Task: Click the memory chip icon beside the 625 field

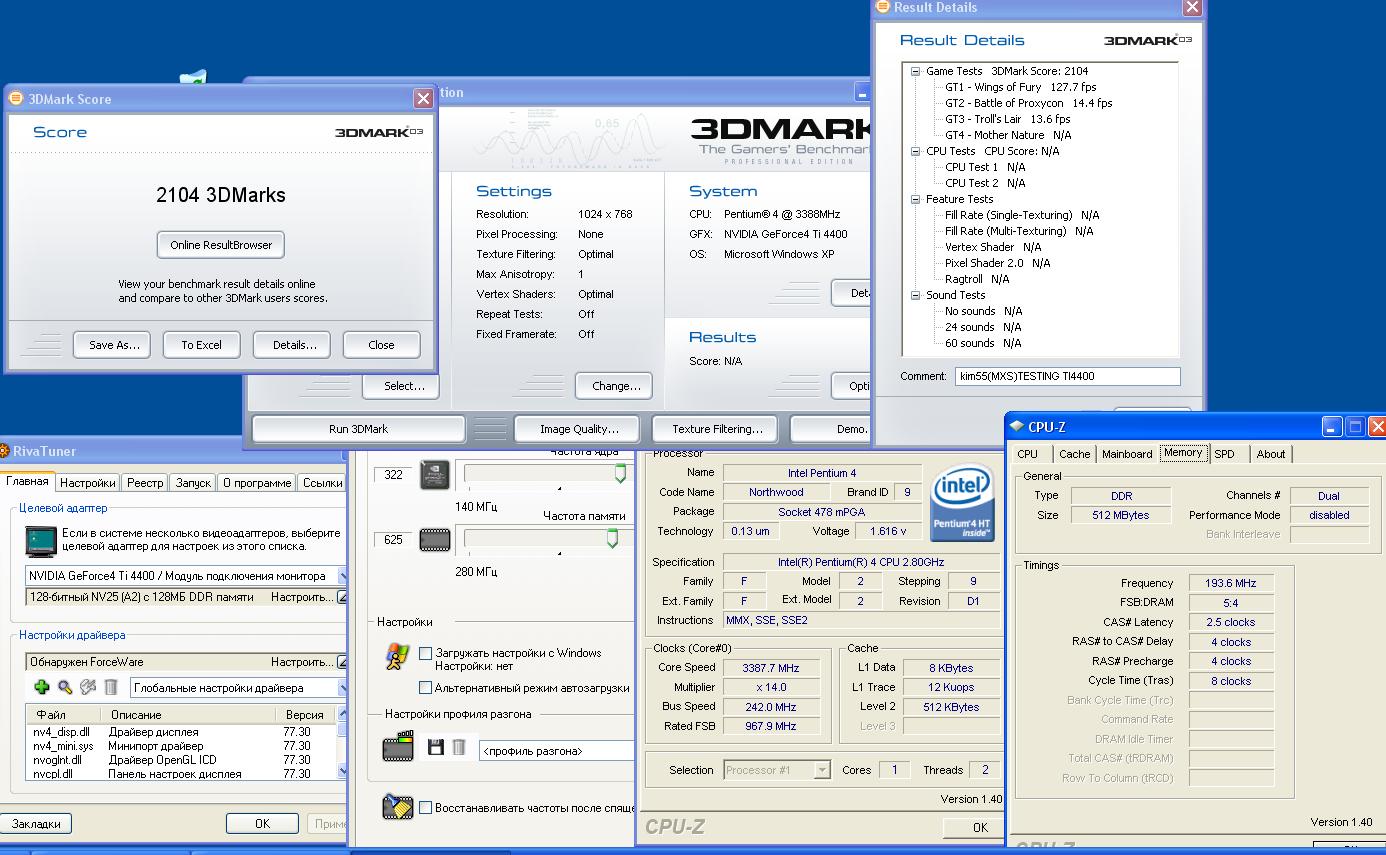Action: (434, 540)
